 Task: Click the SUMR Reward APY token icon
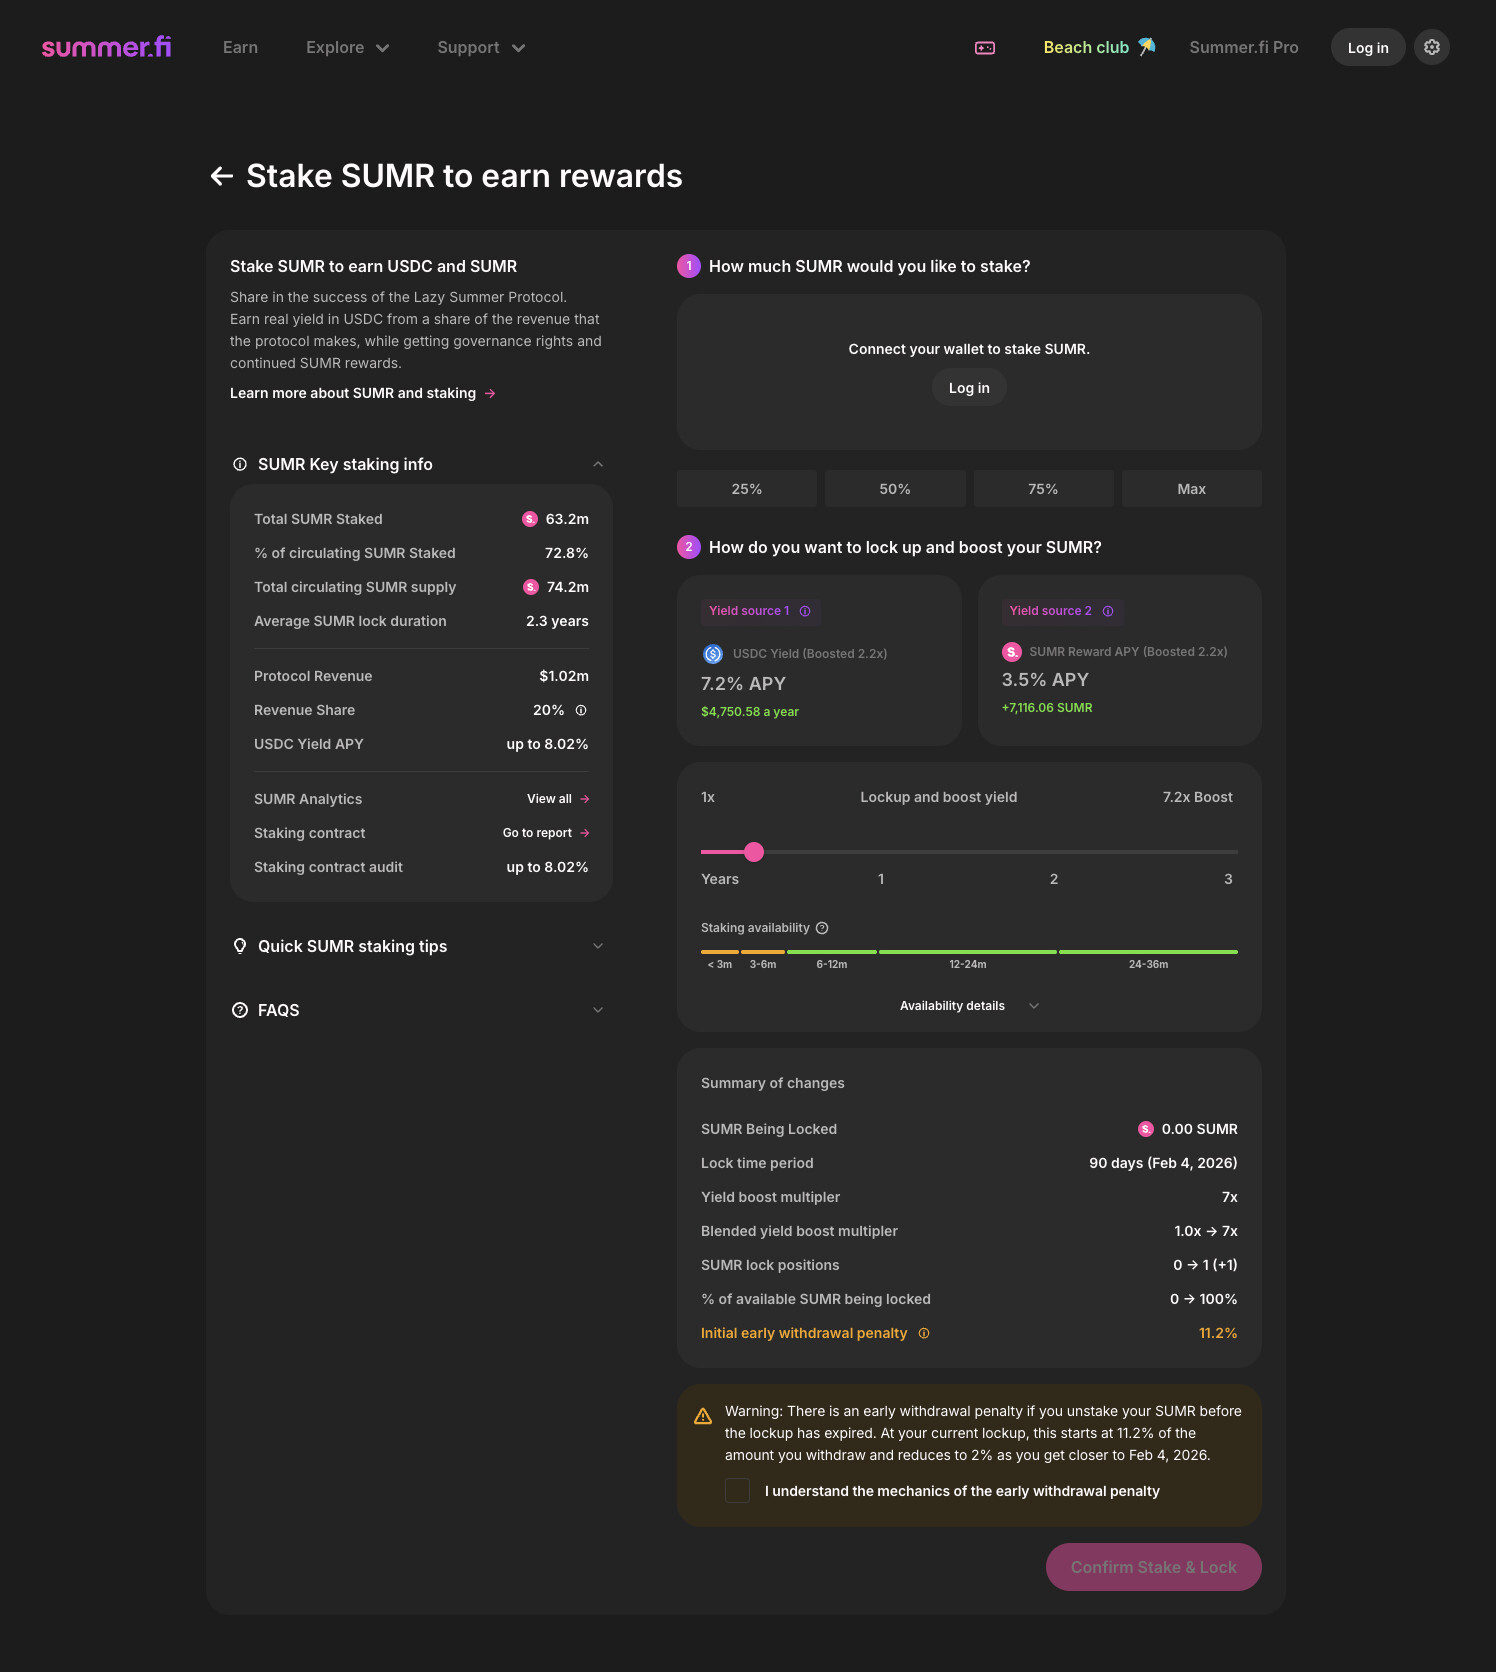[1012, 652]
